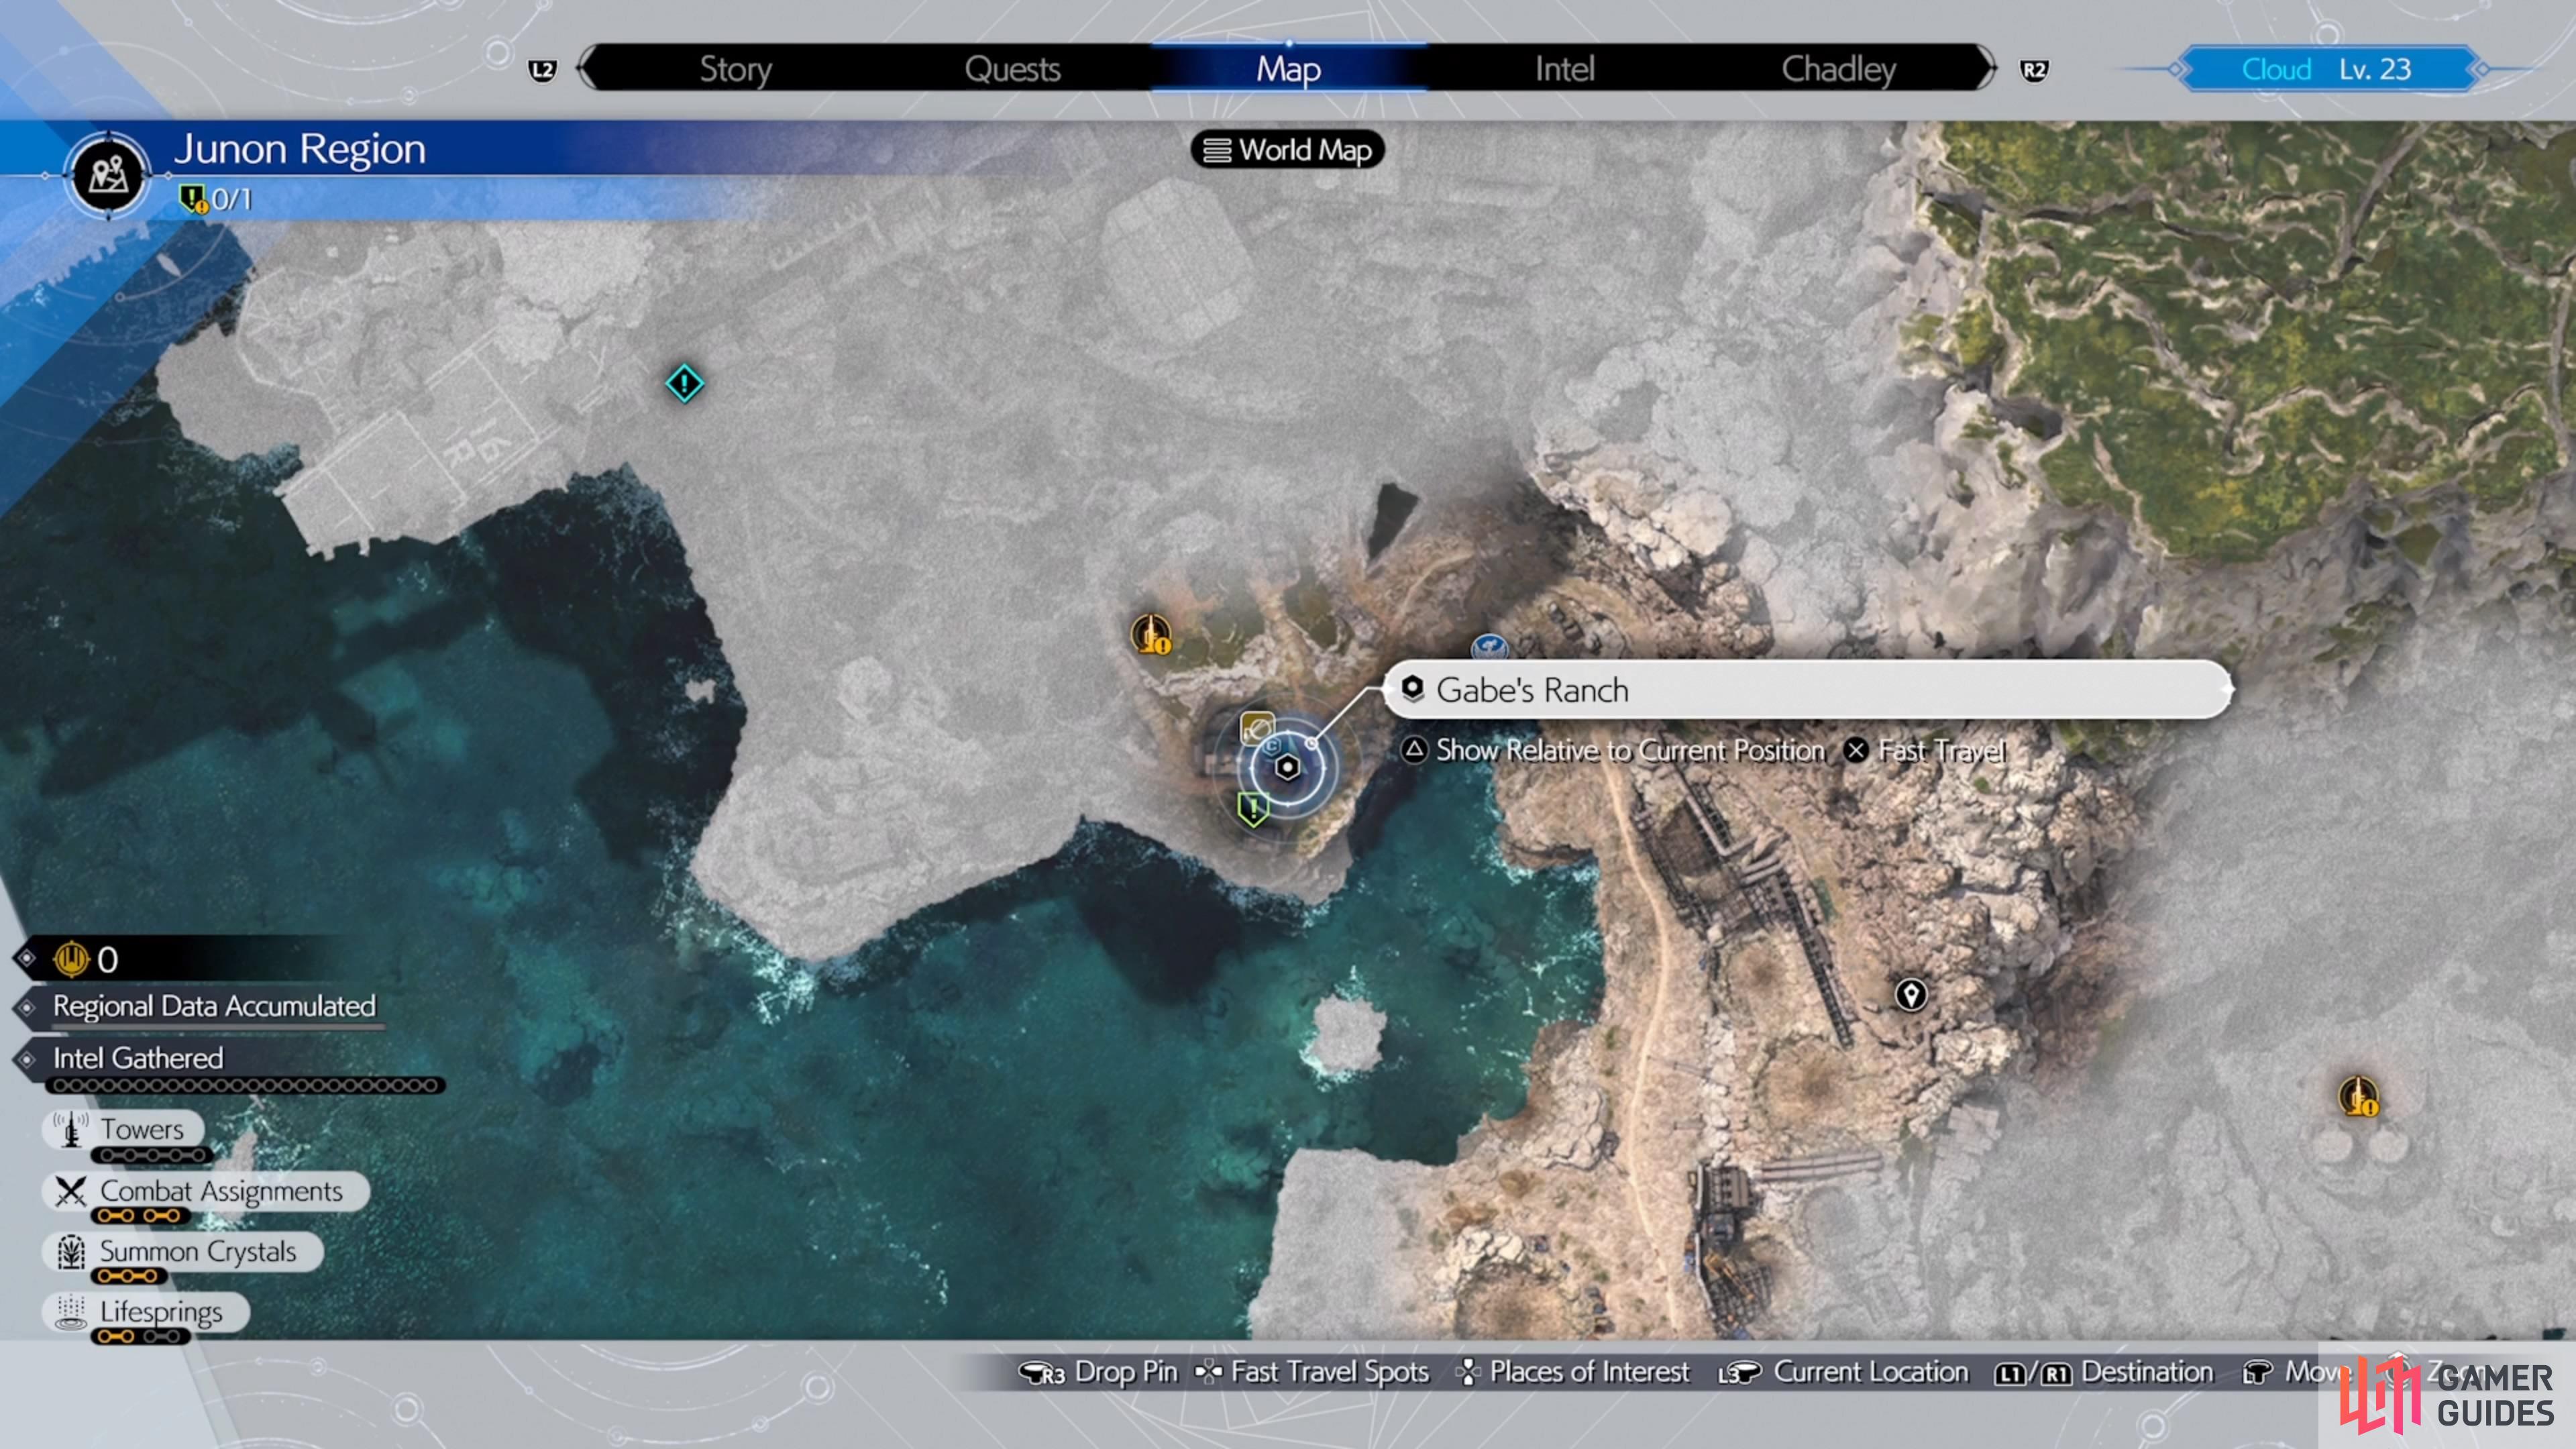Screen dimensions: 2576x1449
Task: Select the yellow tower marker at bottom right
Action: (x=2358, y=1096)
